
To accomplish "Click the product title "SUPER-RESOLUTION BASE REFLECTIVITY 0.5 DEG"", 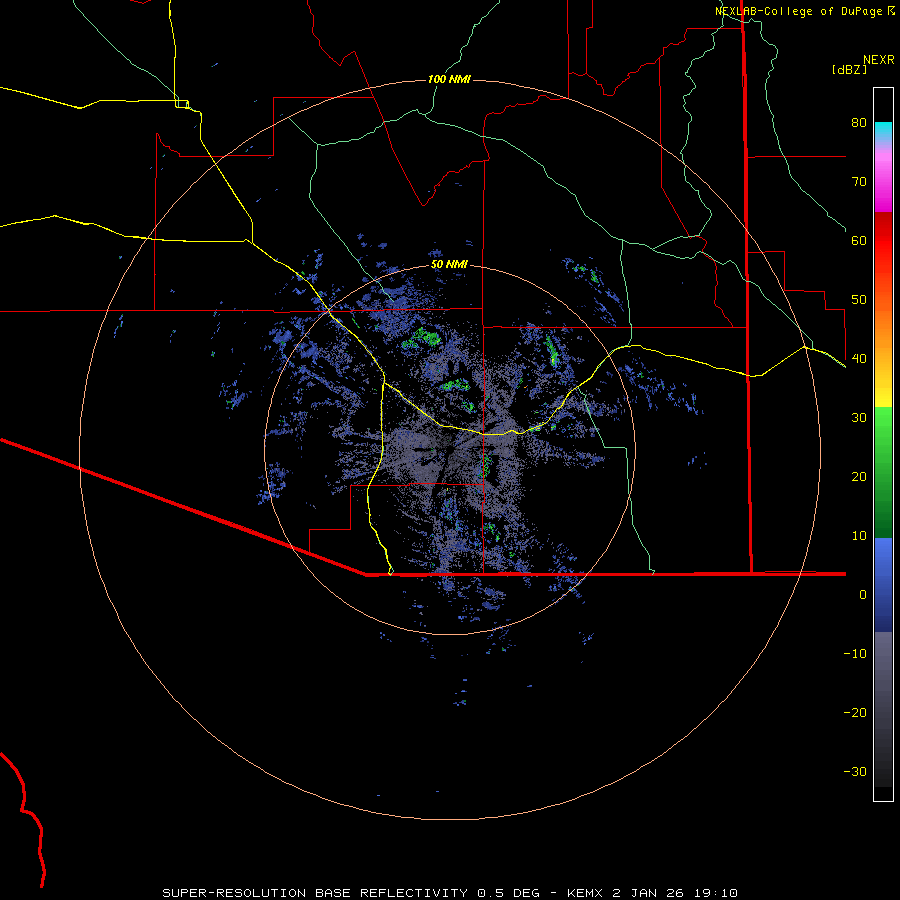I will [x=351, y=893].
